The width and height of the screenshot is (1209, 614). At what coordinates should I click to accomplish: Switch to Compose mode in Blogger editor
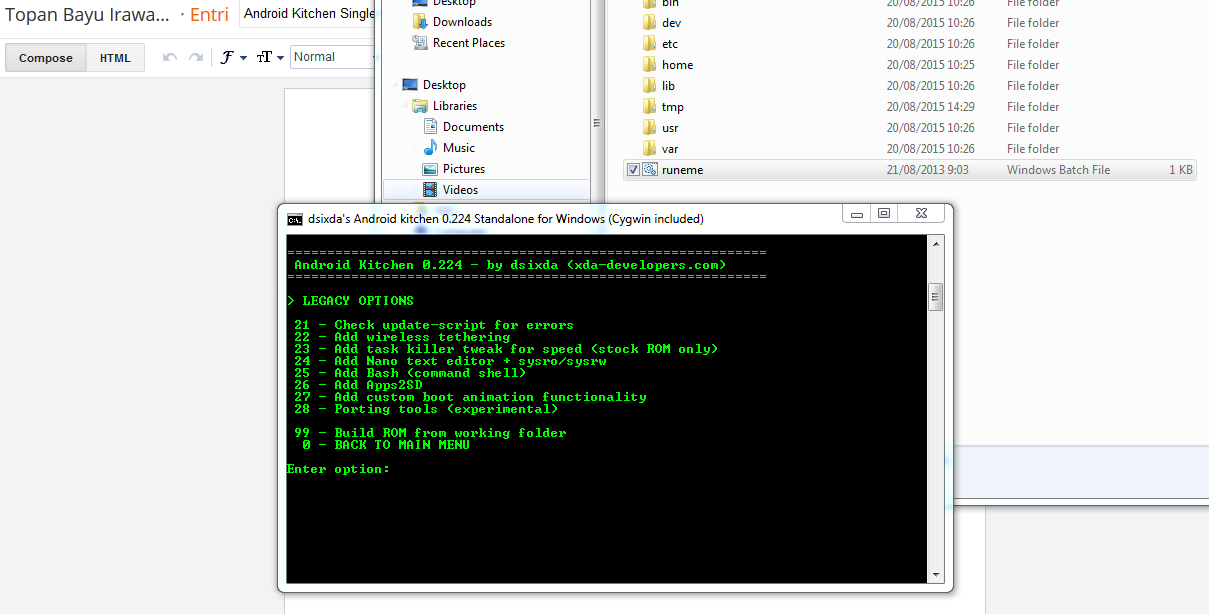coord(46,58)
